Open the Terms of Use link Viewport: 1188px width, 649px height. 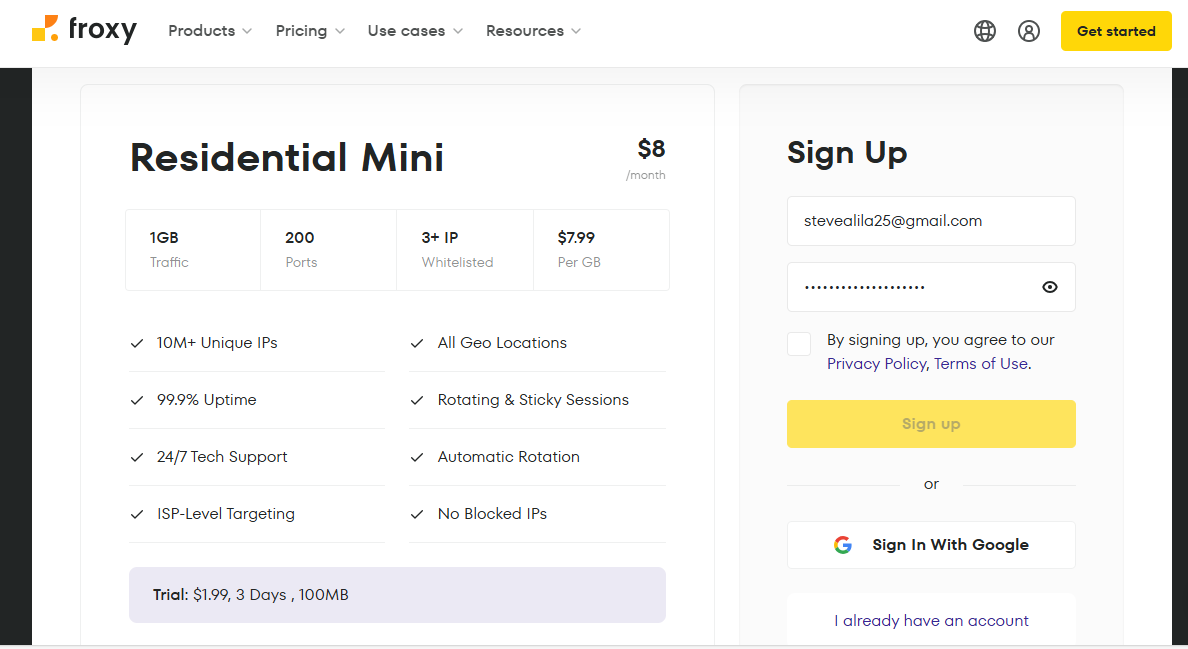980,364
